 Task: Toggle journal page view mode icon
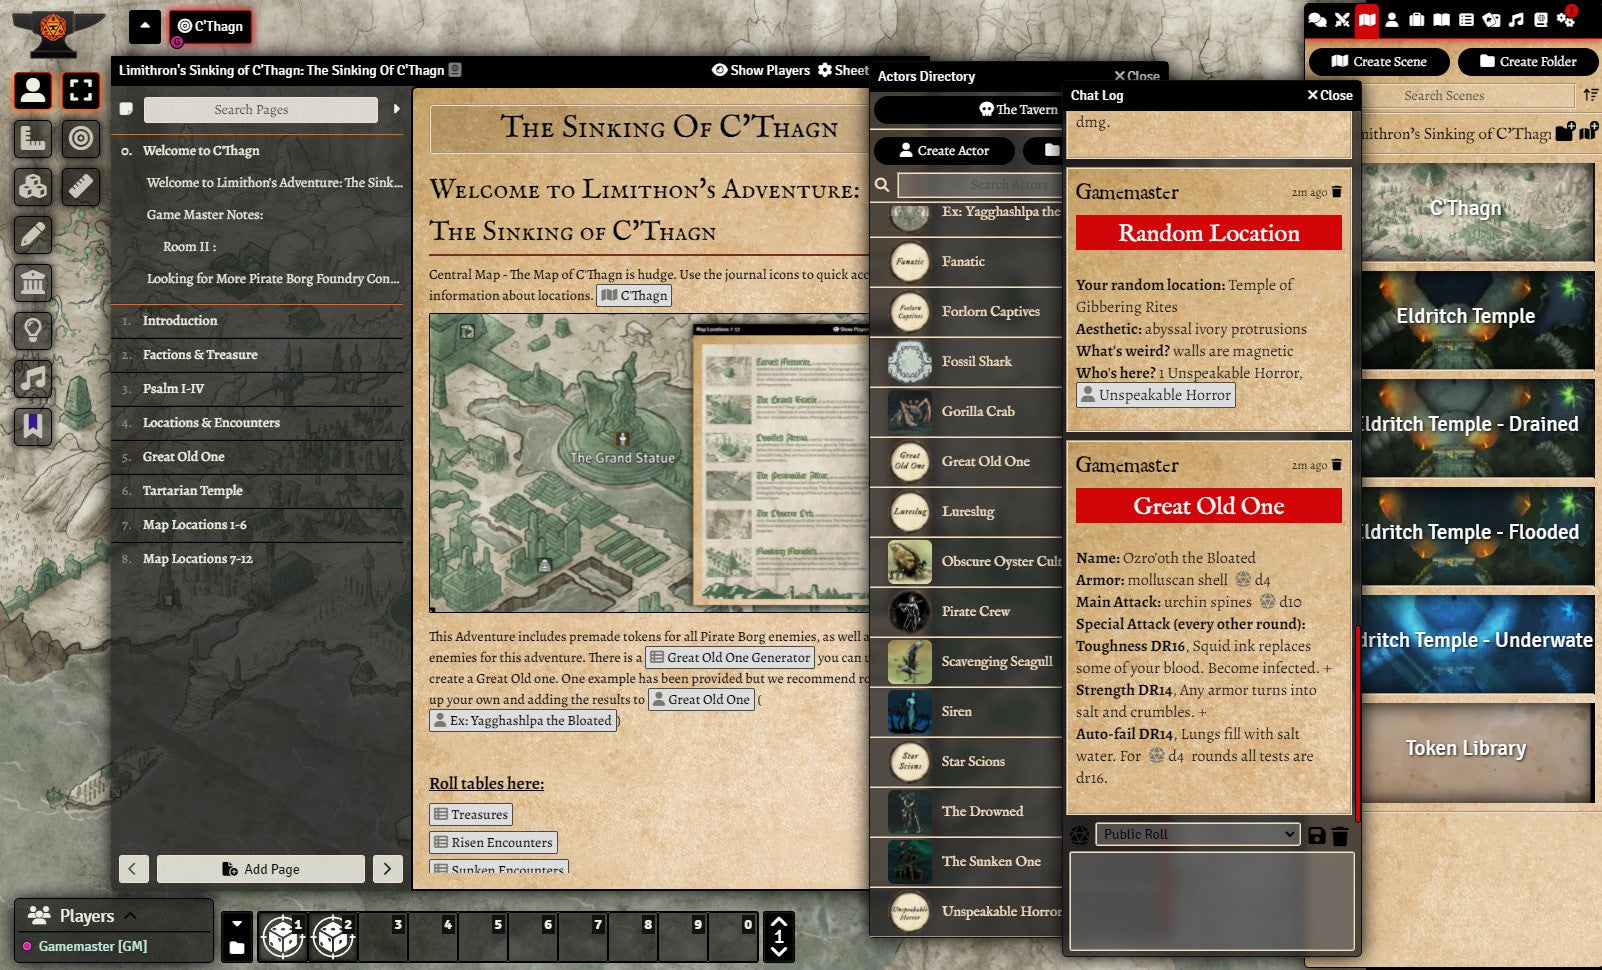[x=126, y=109]
